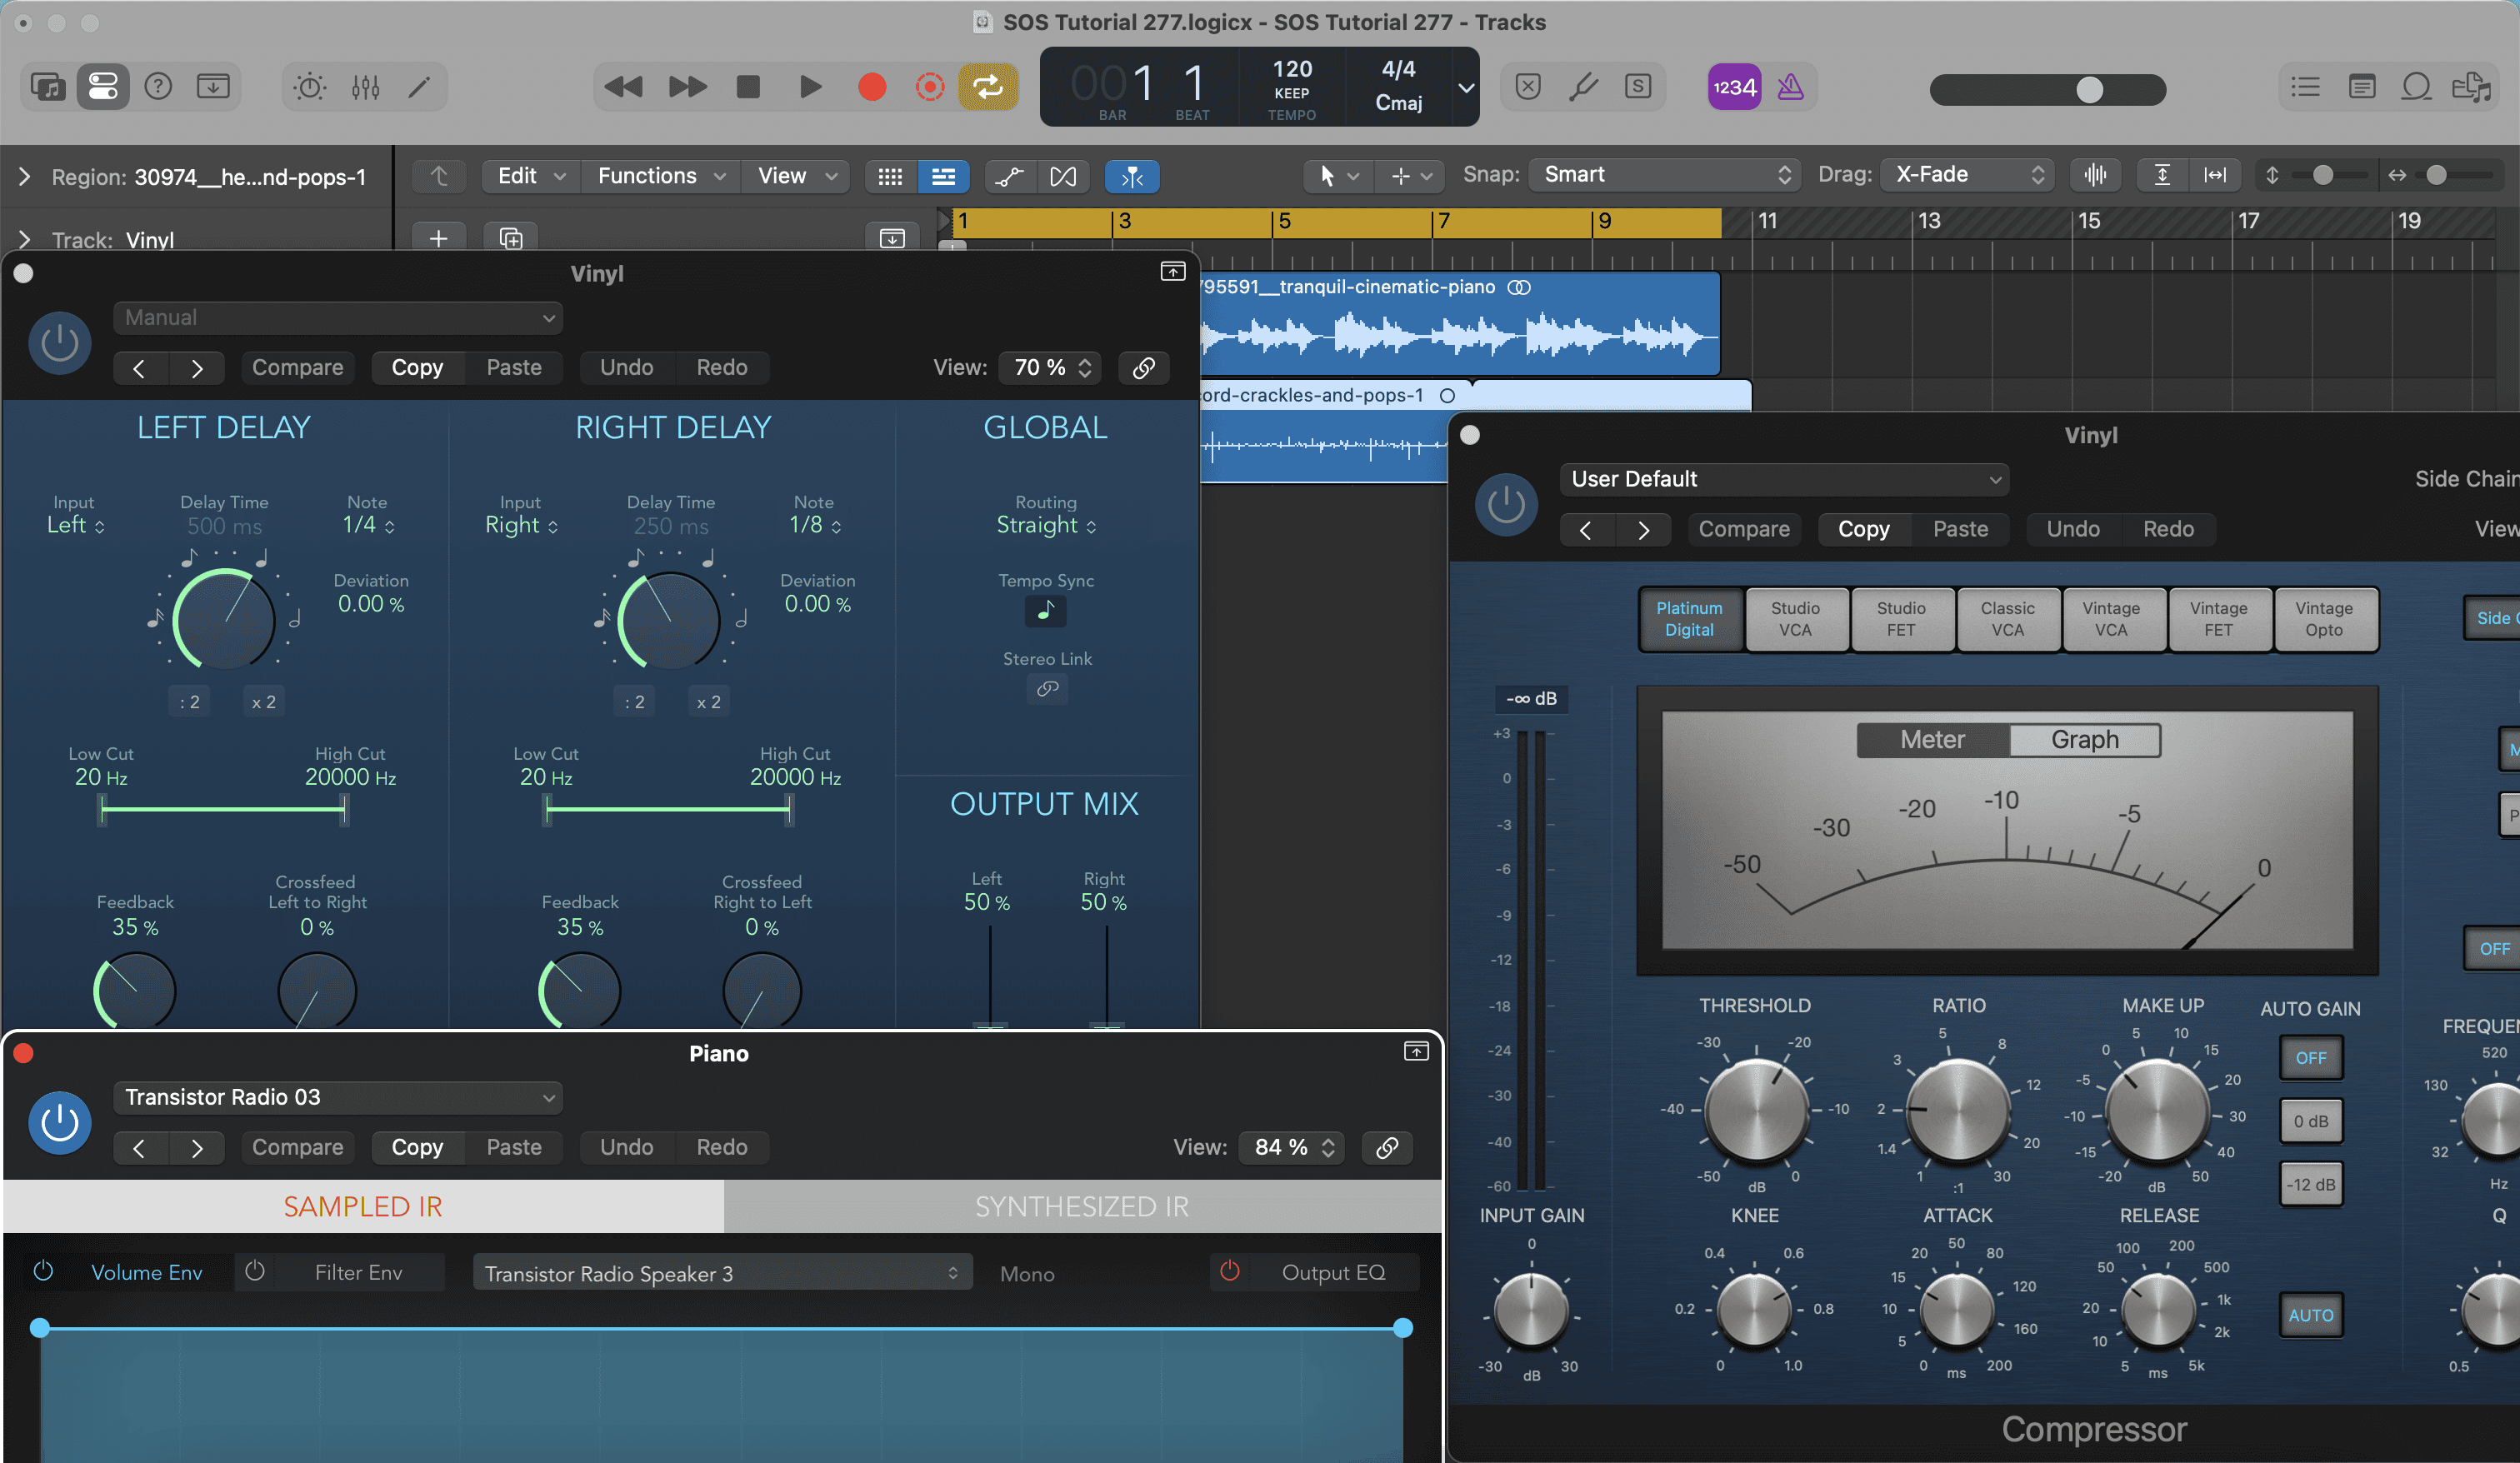Click the master volume slider knob
The width and height of the screenshot is (2520, 1463).
tap(2088, 89)
